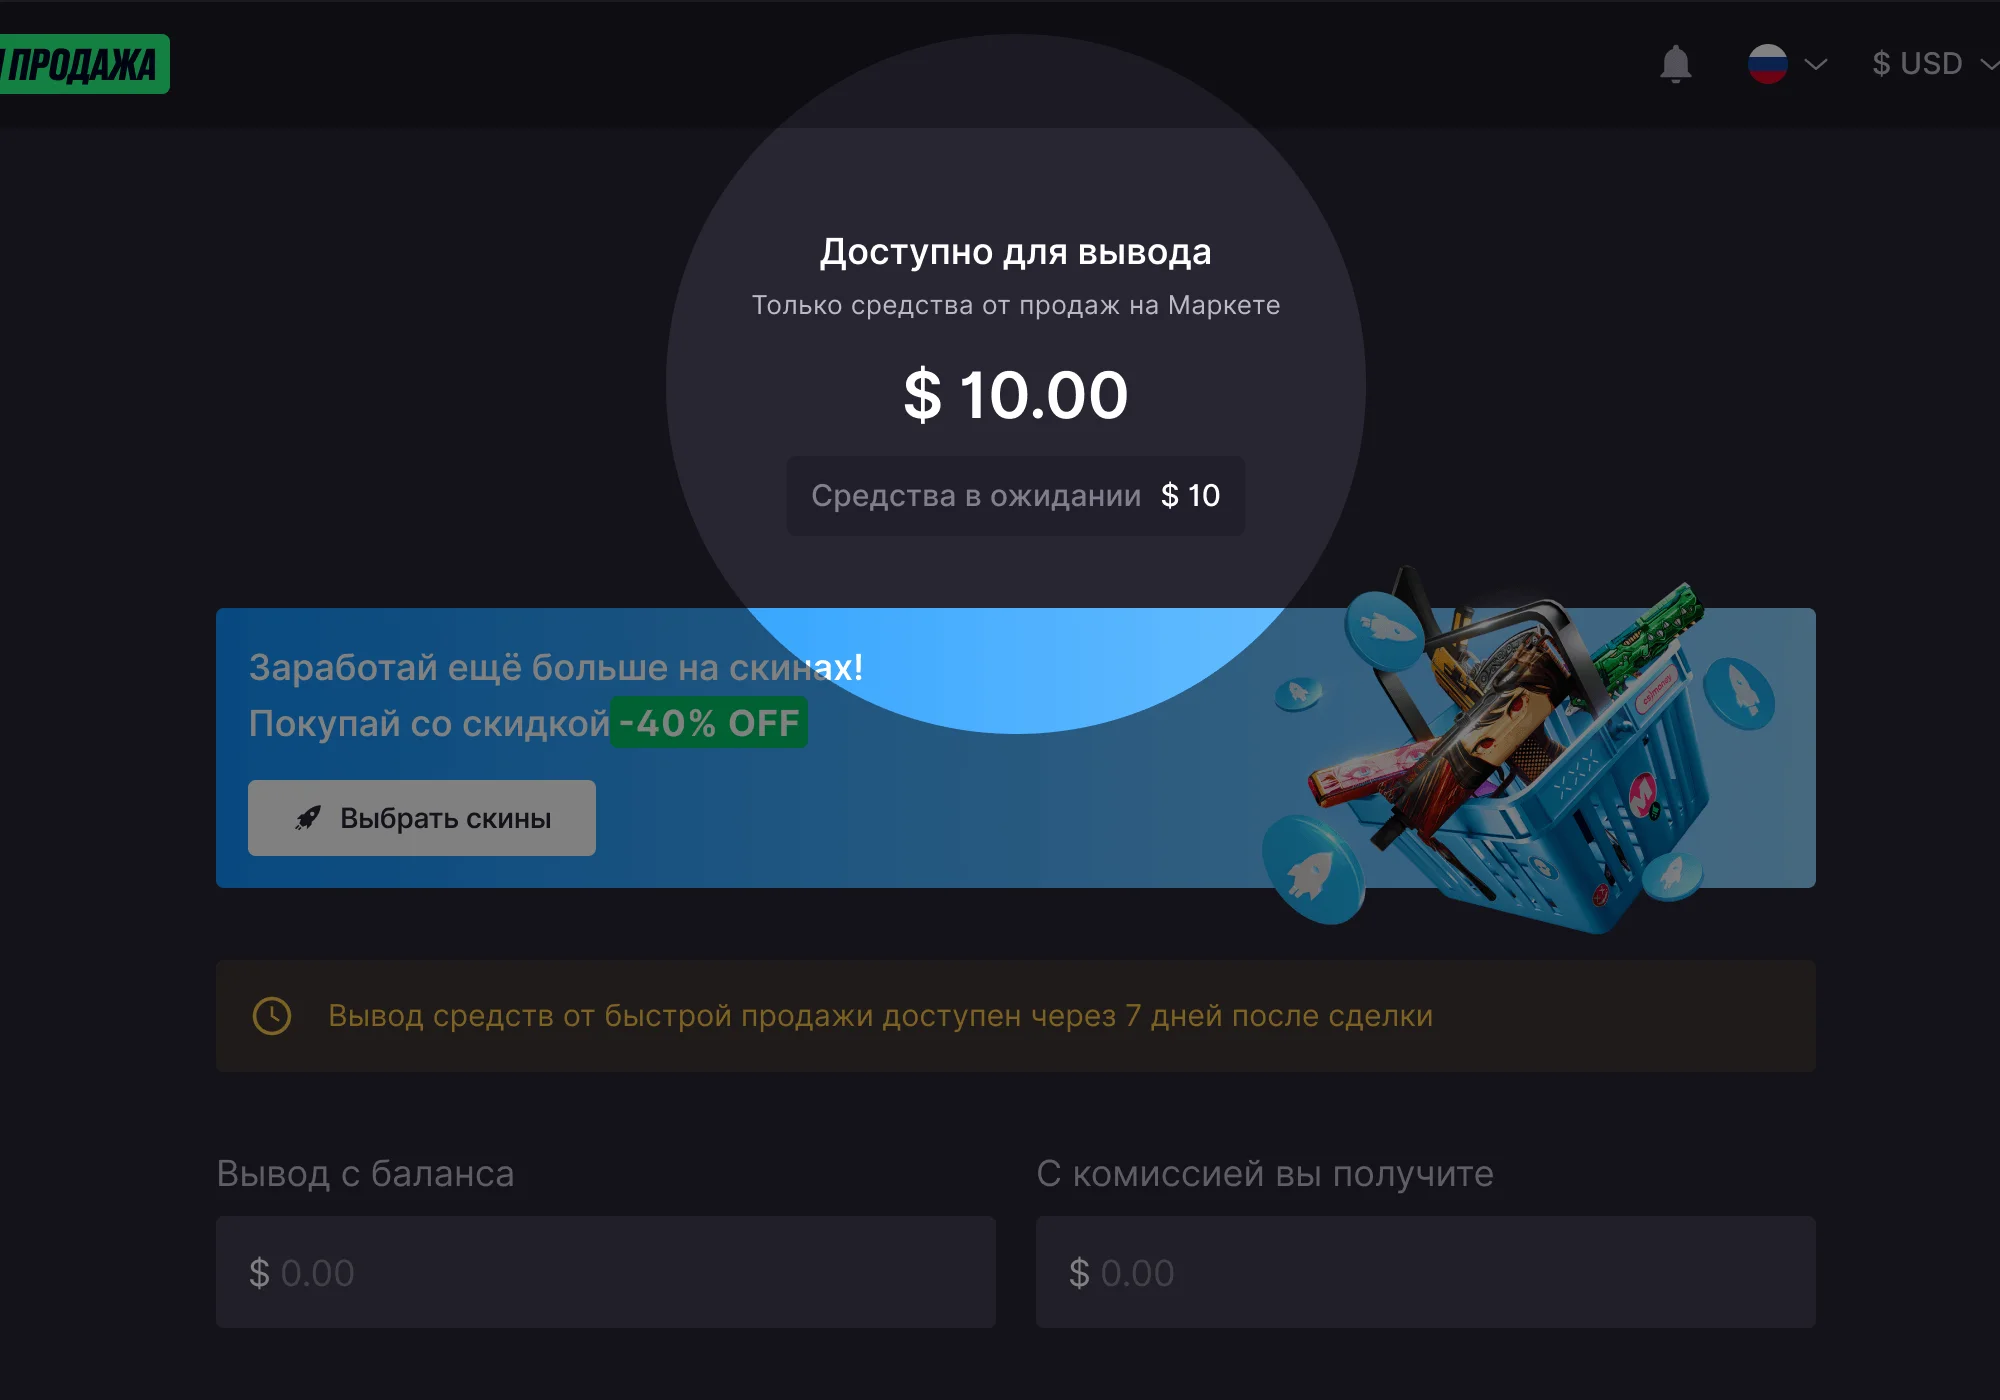Focus the Вывод с баланса amount field
2000x1400 pixels.
(606, 1272)
